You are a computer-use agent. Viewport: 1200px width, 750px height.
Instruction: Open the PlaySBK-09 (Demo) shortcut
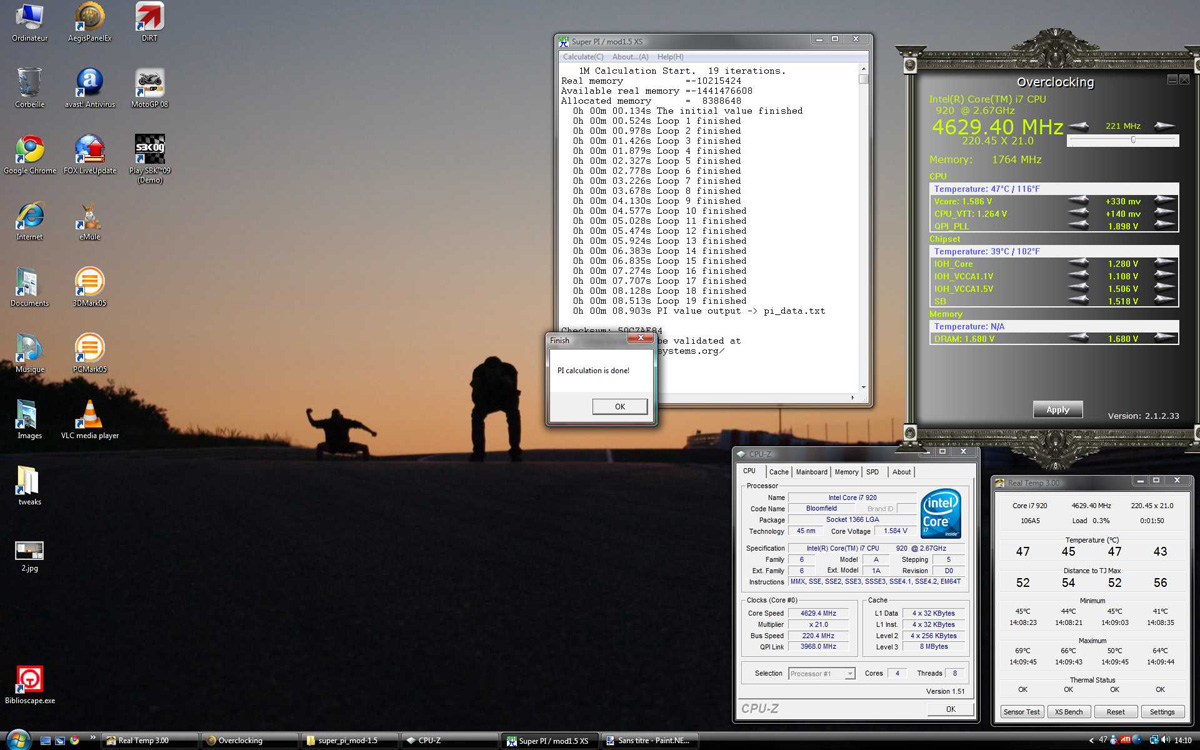click(x=149, y=159)
